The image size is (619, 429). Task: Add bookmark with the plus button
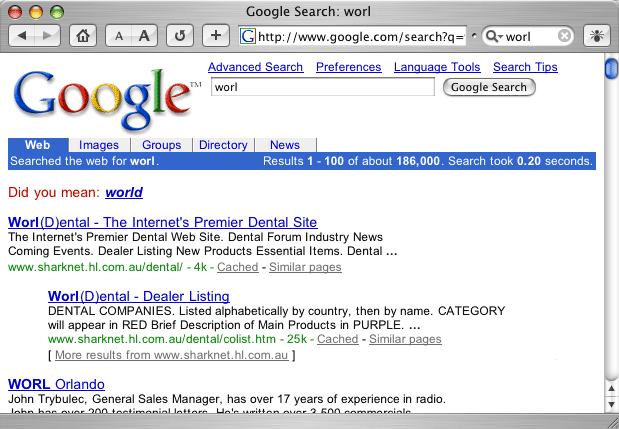[x=216, y=36]
